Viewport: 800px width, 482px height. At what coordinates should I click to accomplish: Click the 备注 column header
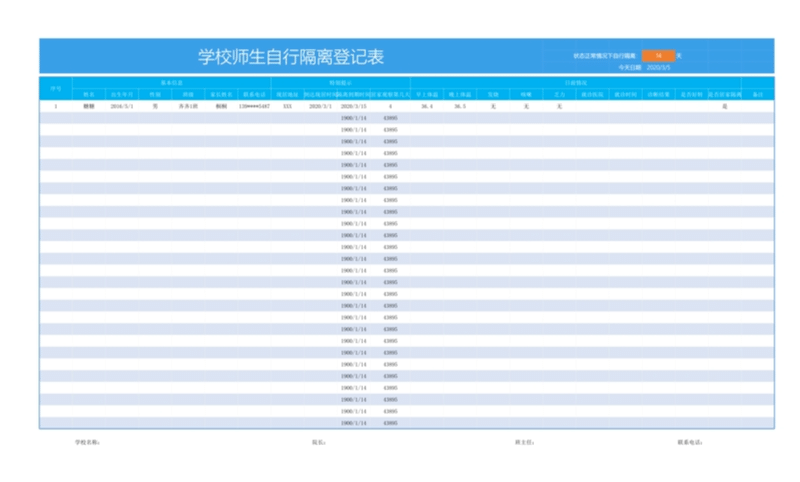(758, 94)
